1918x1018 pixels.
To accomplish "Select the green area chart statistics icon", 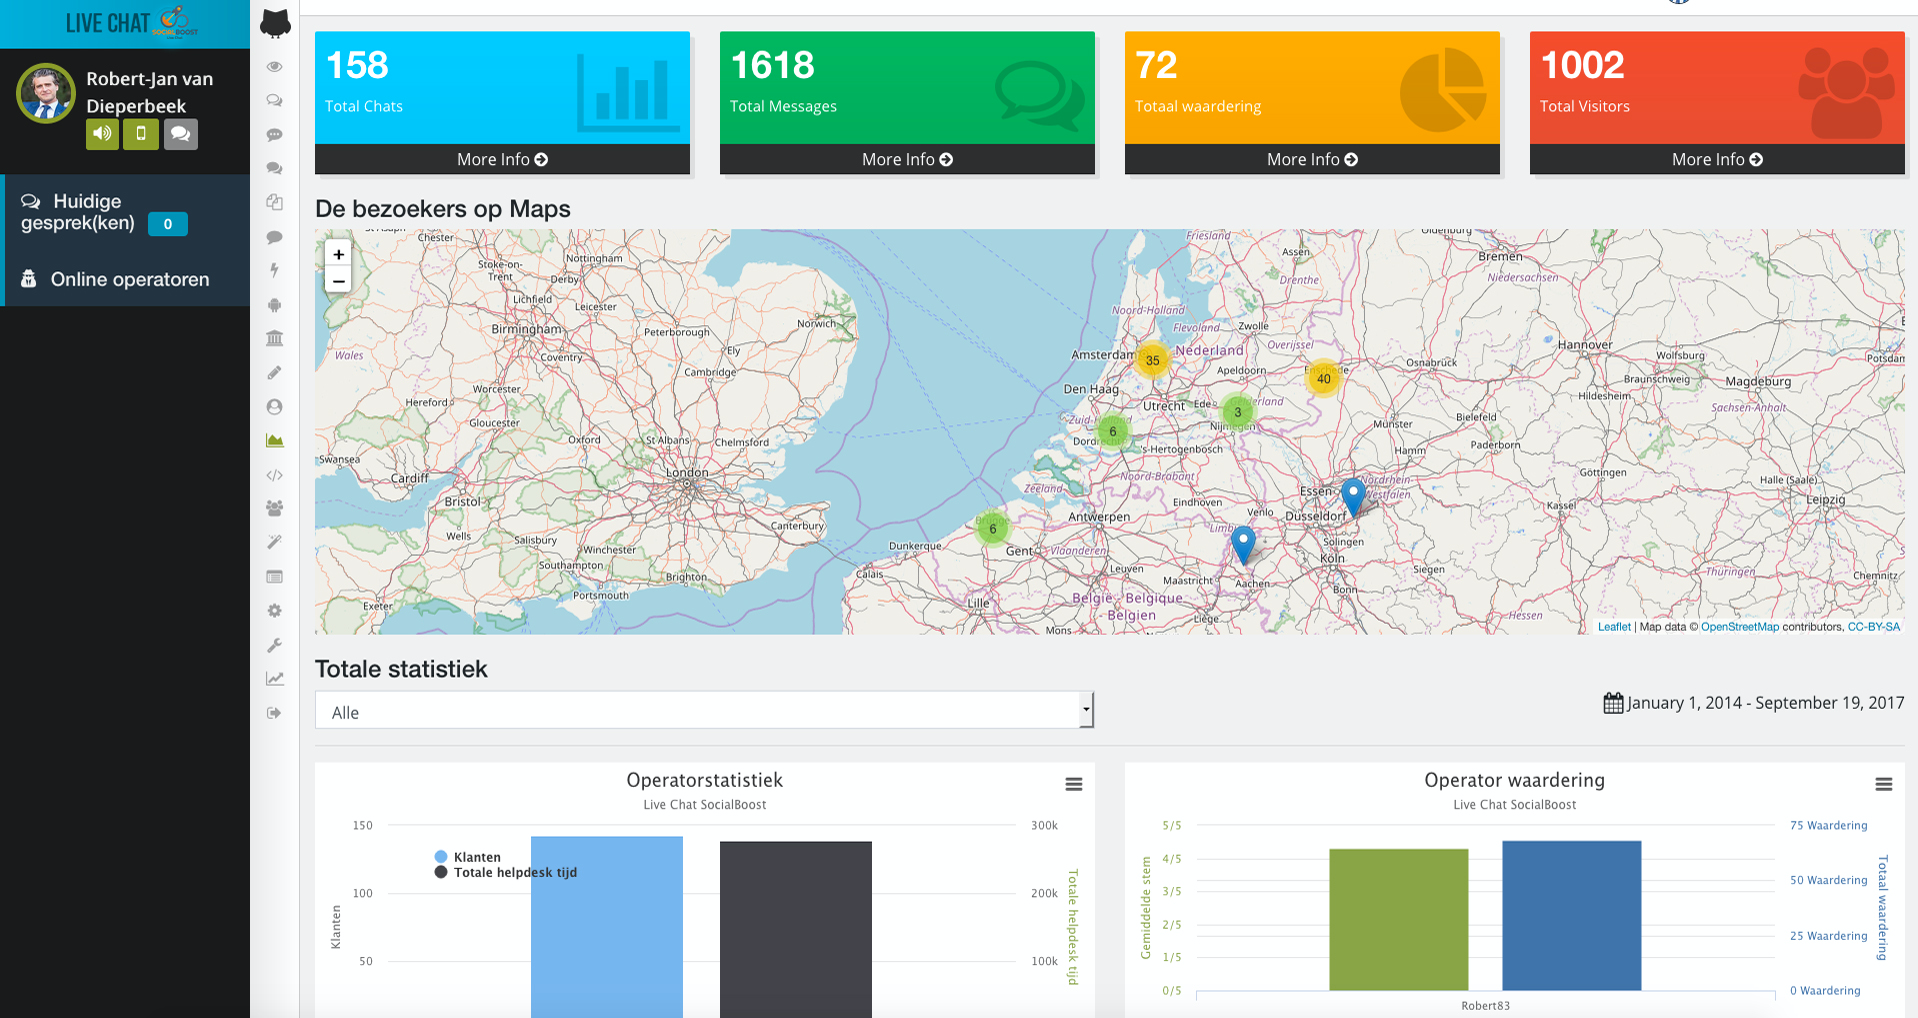I will [274, 441].
